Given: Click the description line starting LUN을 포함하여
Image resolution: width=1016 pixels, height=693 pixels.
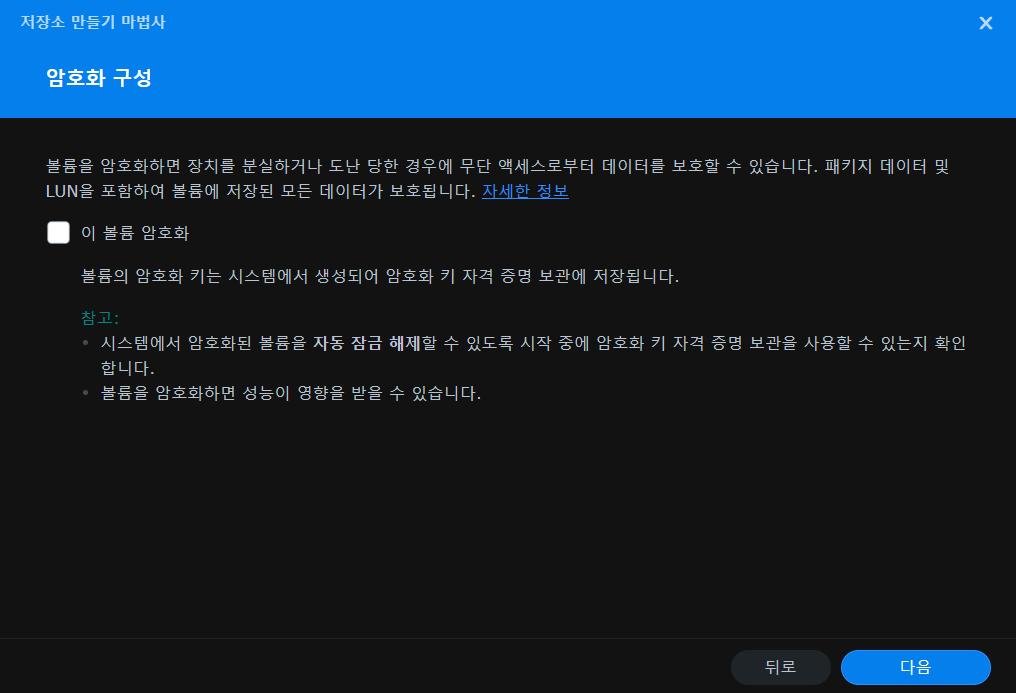Looking at the screenshot, I should click(x=260, y=191).
